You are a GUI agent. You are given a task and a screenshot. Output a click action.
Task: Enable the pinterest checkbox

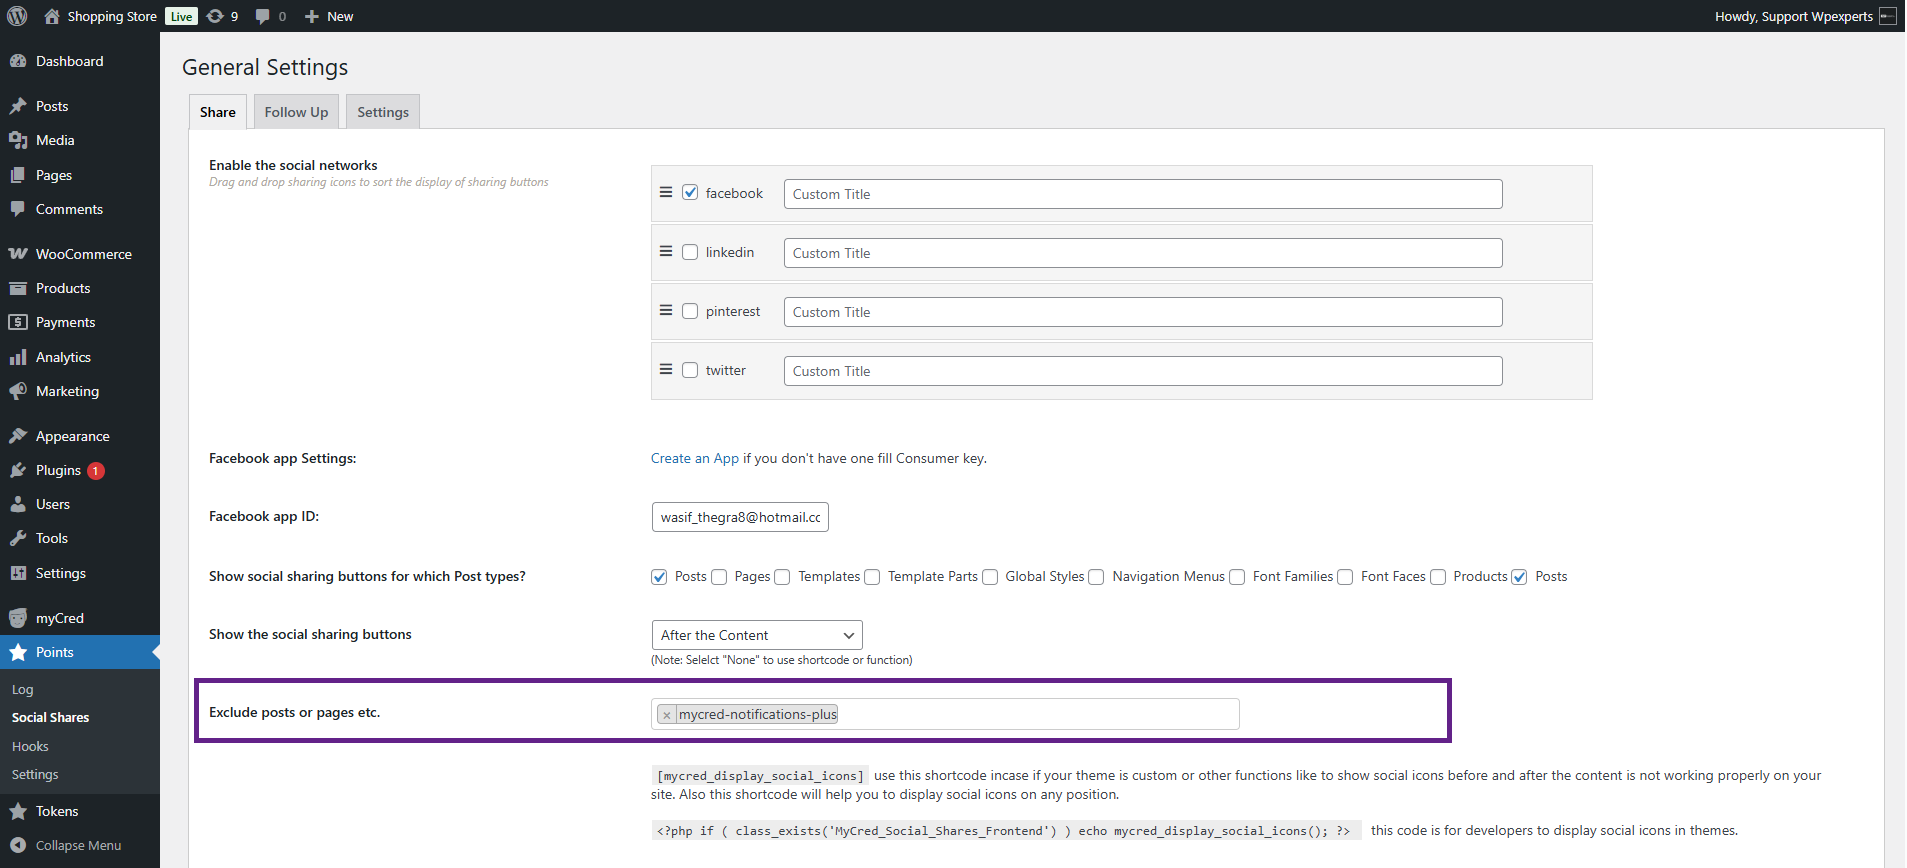pos(690,311)
